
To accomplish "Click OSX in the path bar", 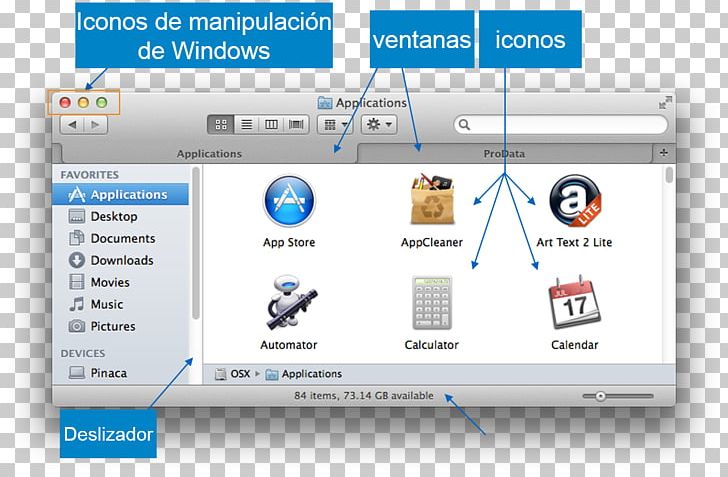I will click(x=240, y=374).
